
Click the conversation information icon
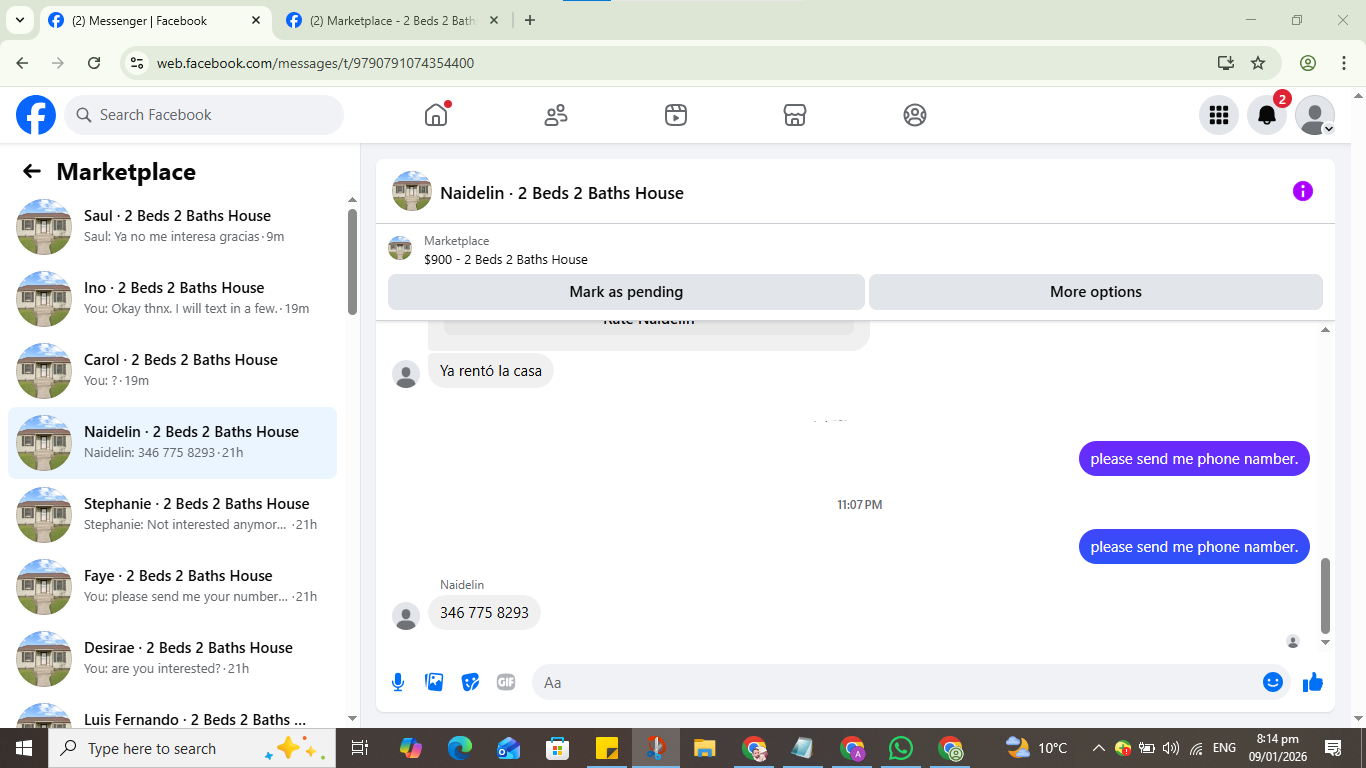pos(1302,191)
